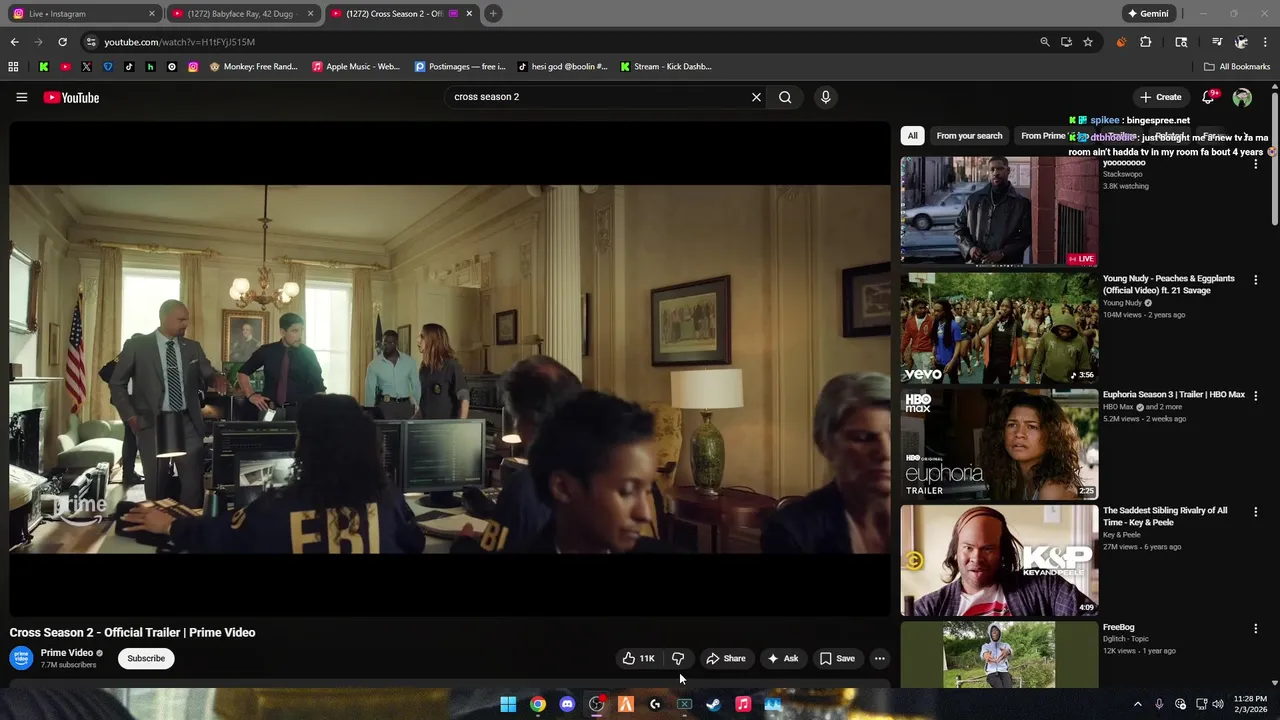The image size is (1280, 720).
Task: Open zoom magnifier icon in address bar
Action: click(1045, 42)
